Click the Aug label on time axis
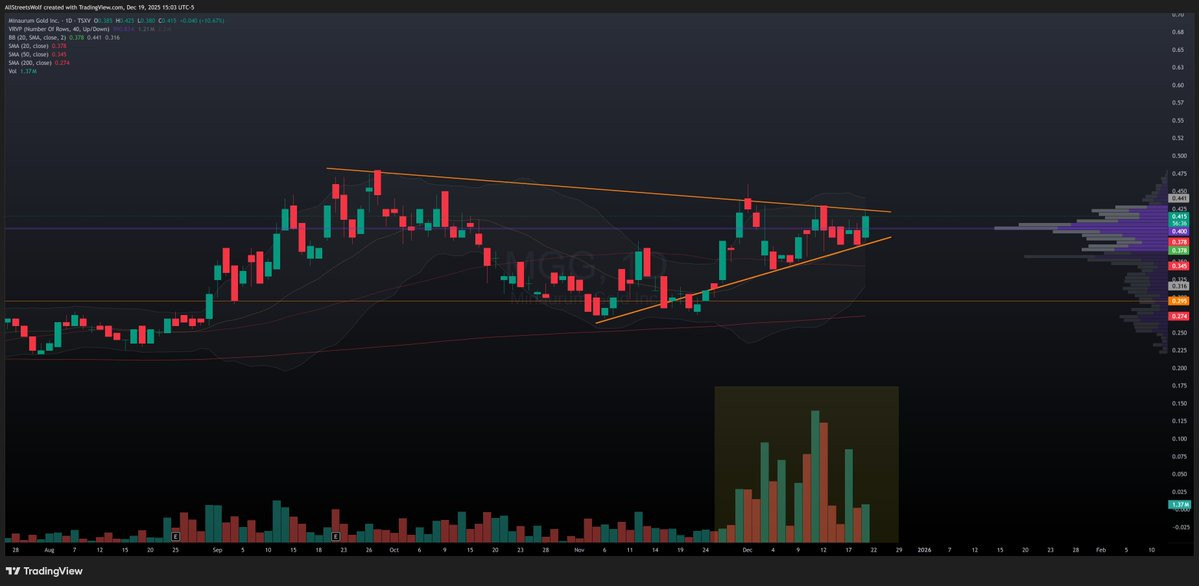 pyautogui.click(x=49, y=549)
